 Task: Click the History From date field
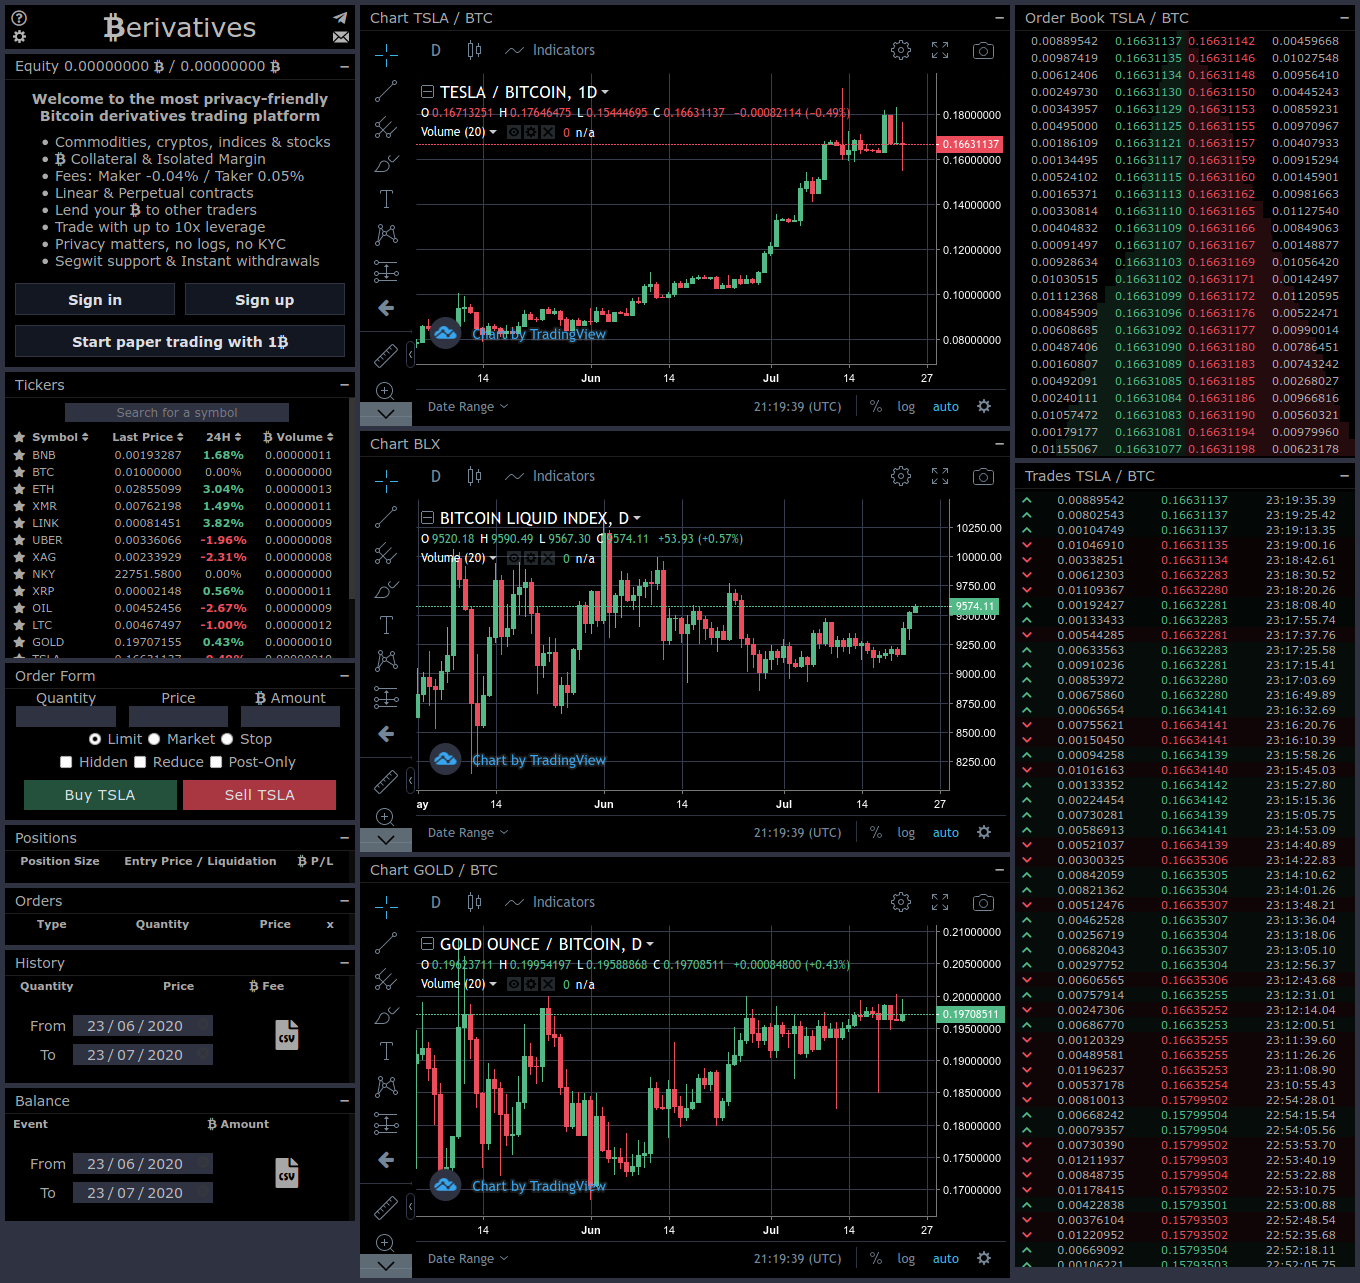coord(143,1026)
